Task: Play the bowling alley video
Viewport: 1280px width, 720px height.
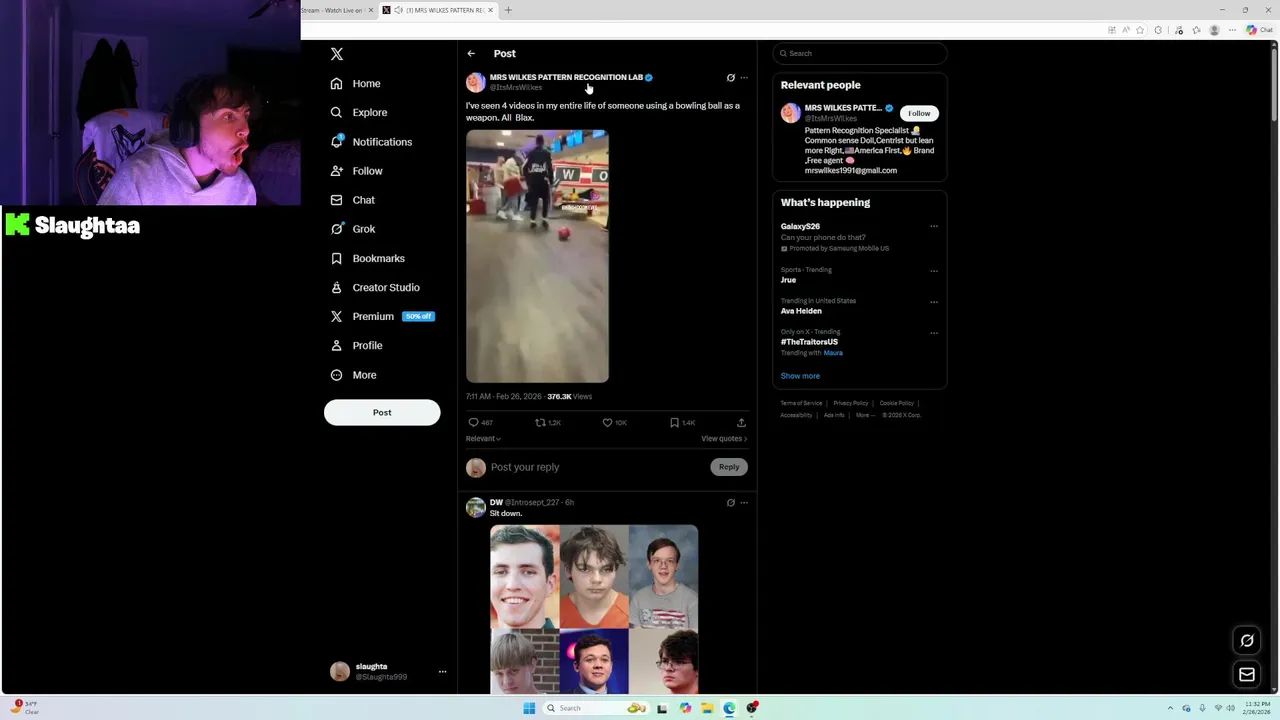Action: (537, 256)
